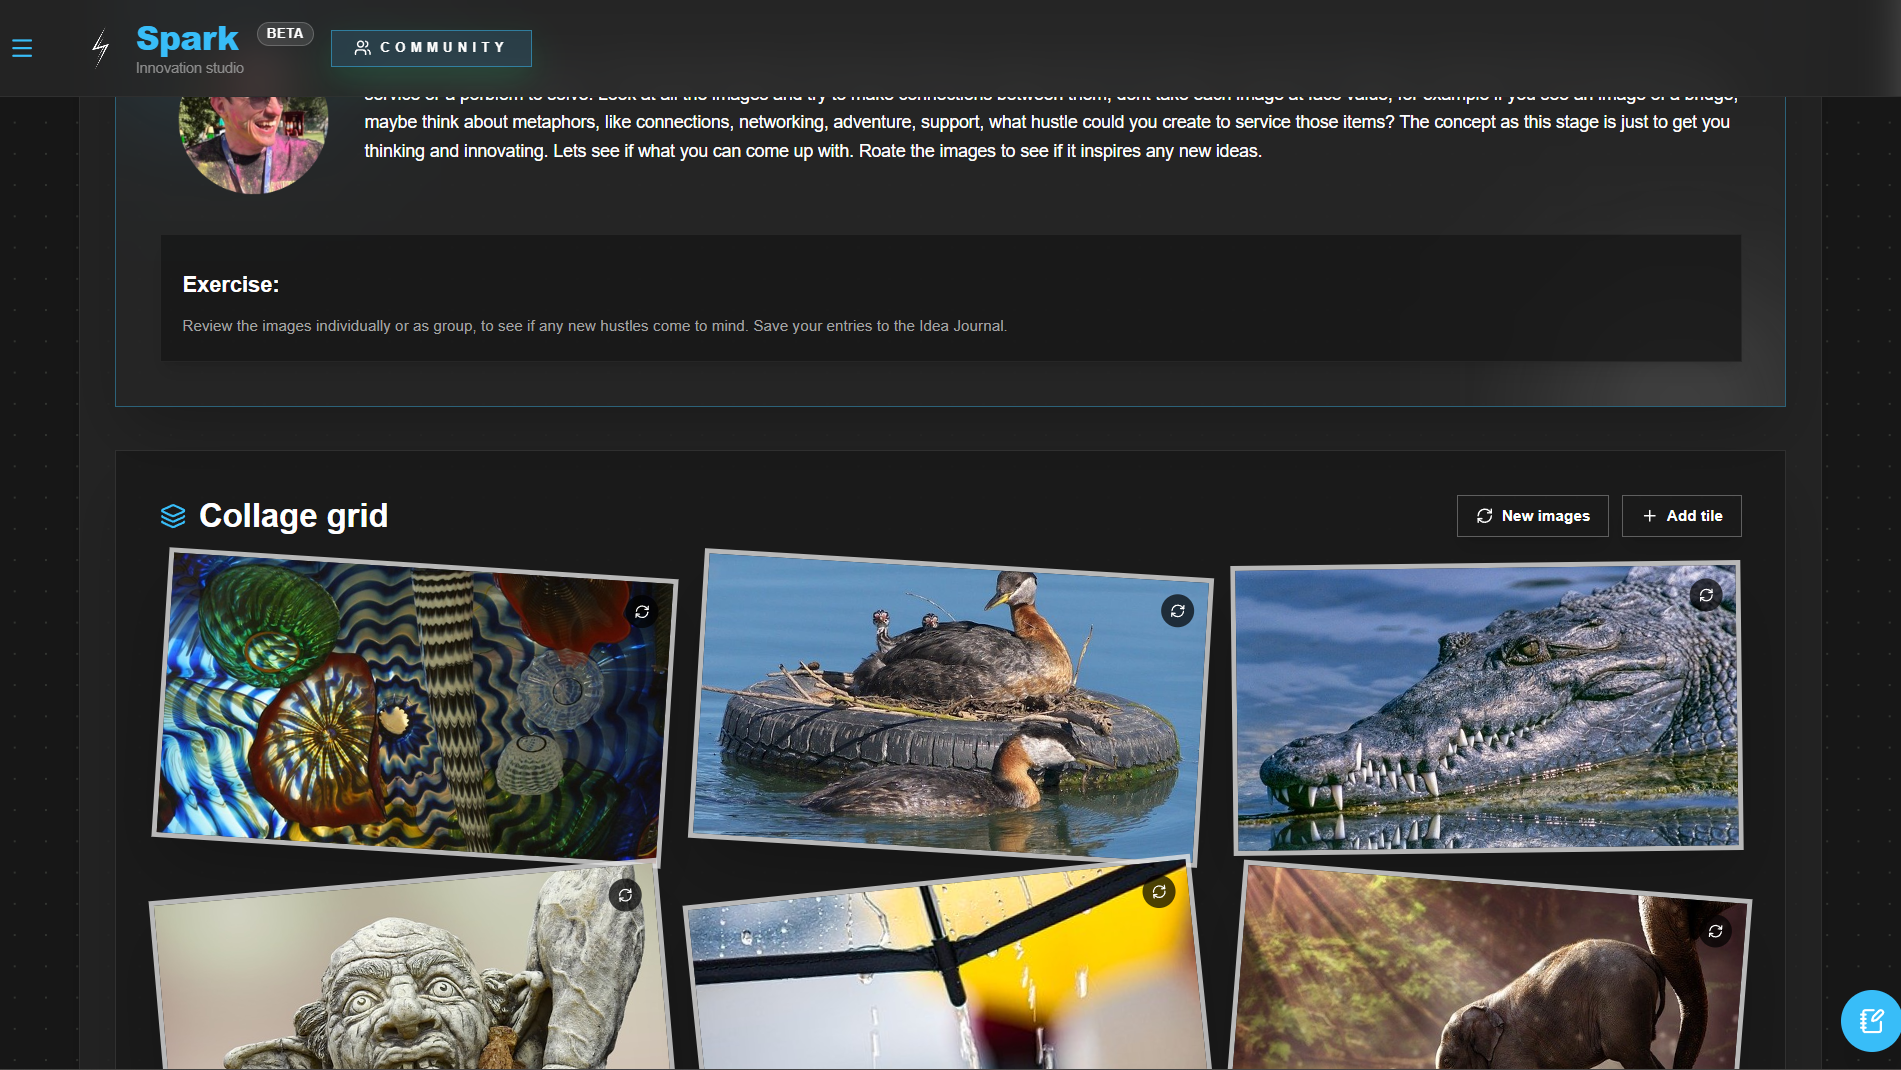Viewport: 1901px width, 1070px height.
Task: Rotate the elephant image tile
Action: click(x=1715, y=930)
